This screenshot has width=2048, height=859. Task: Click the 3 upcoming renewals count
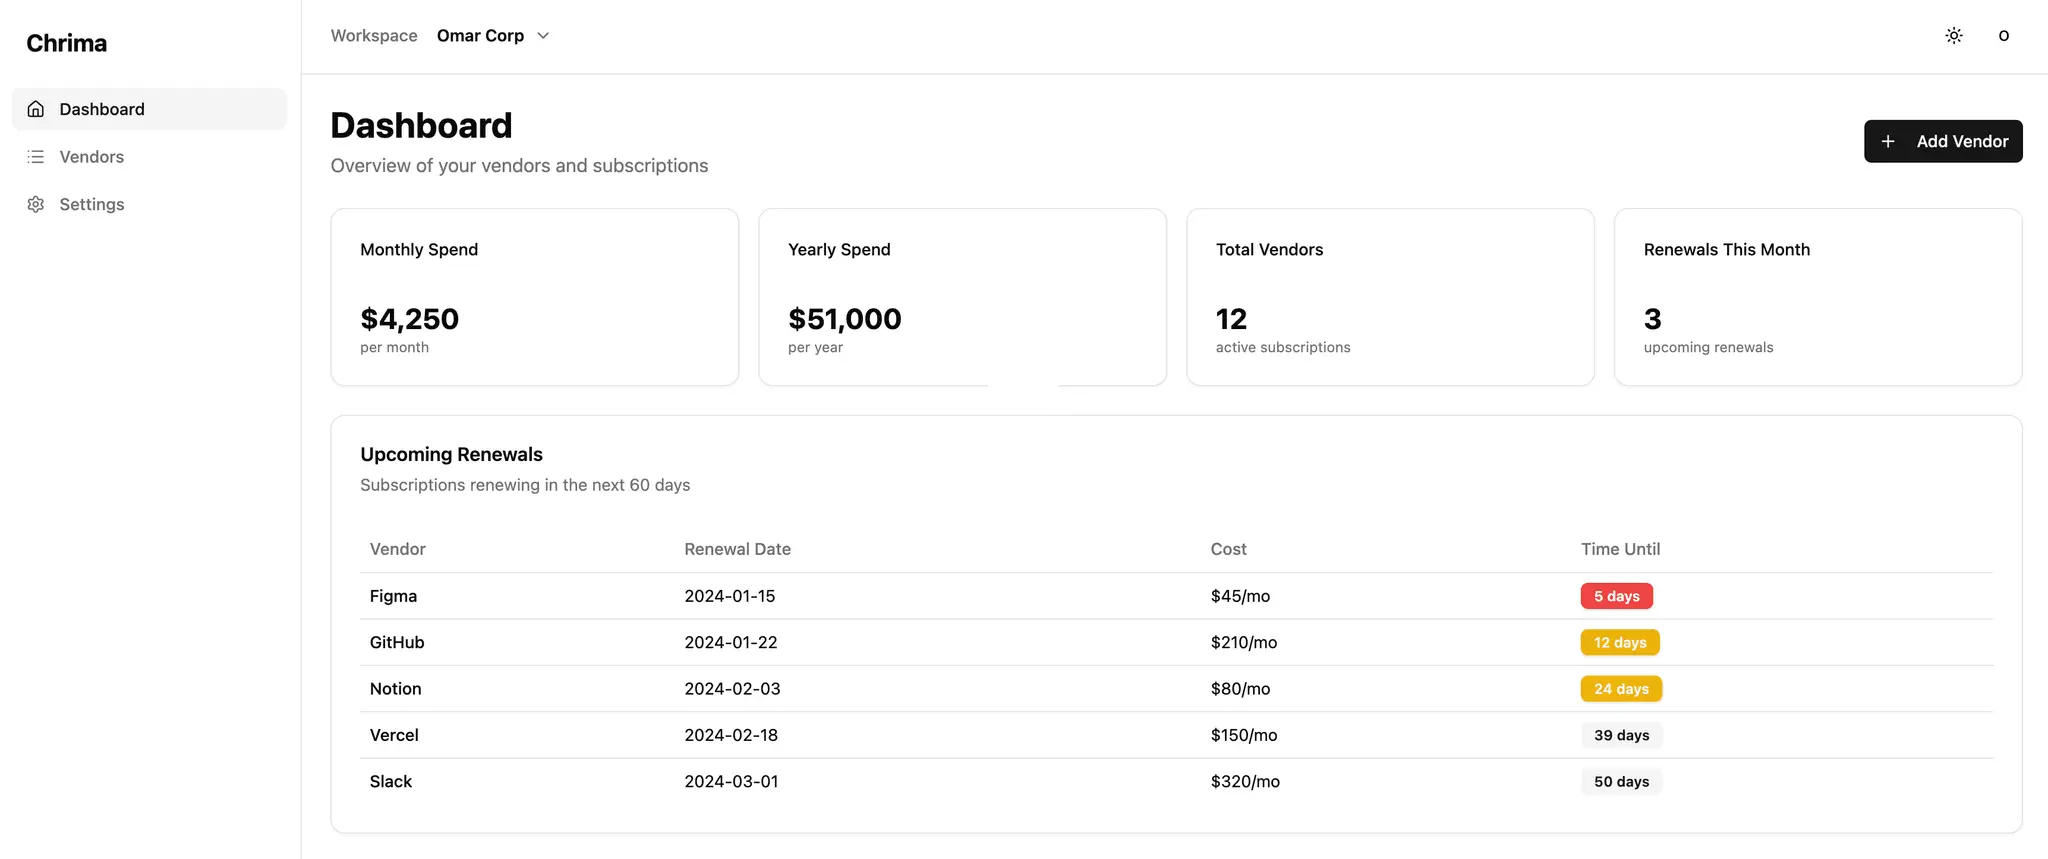pos(1652,319)
